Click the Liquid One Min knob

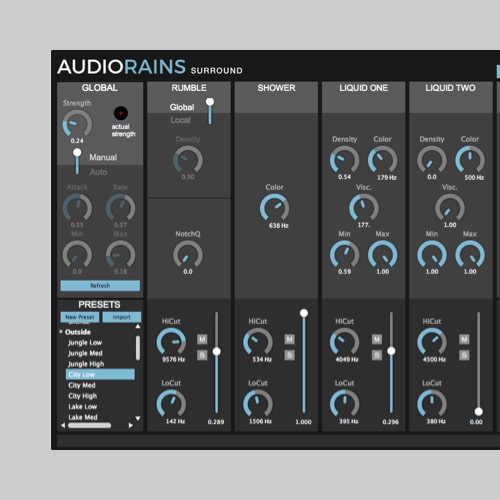[344, 255]
